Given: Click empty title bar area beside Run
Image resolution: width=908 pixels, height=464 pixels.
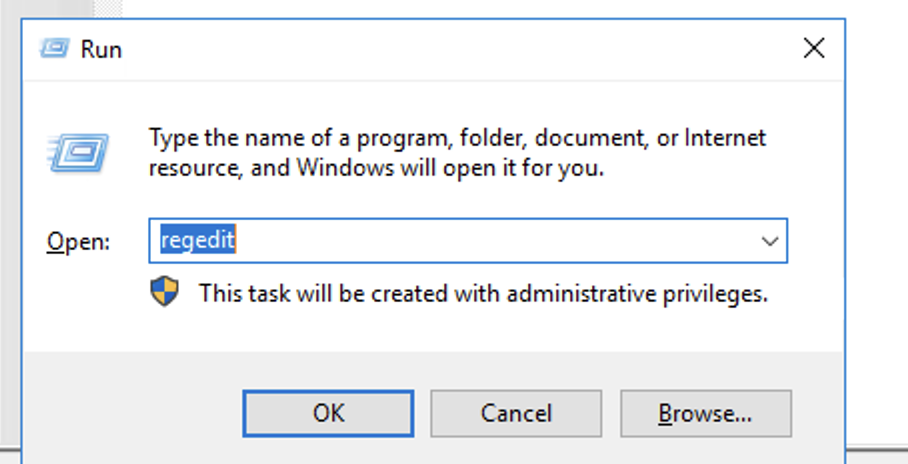Looking at the screenshot, I should [x=450, y=47].
